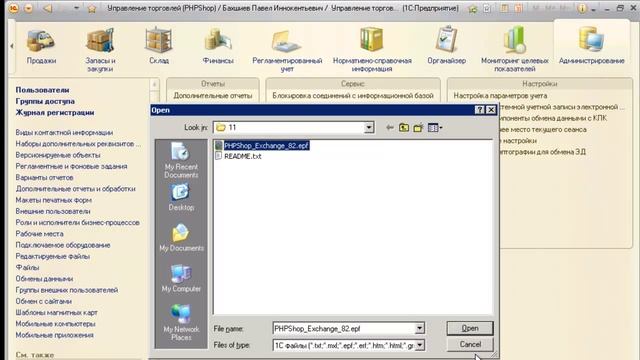This screenshot has width=640, height=360.
Task: Open Дополнительные отчеты under Отчеты
Action: (x=213, y=96)
